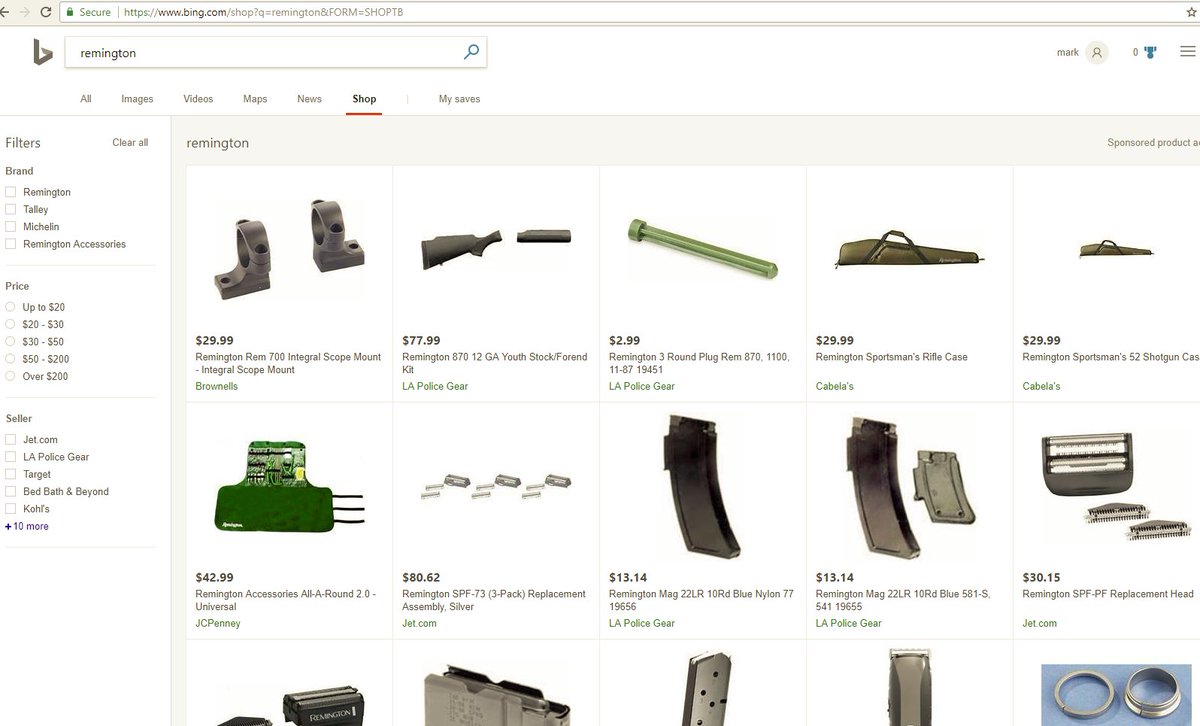Select the Over $200 price option
Screen dimensions: 1200x726
click(x=10, y=376)
